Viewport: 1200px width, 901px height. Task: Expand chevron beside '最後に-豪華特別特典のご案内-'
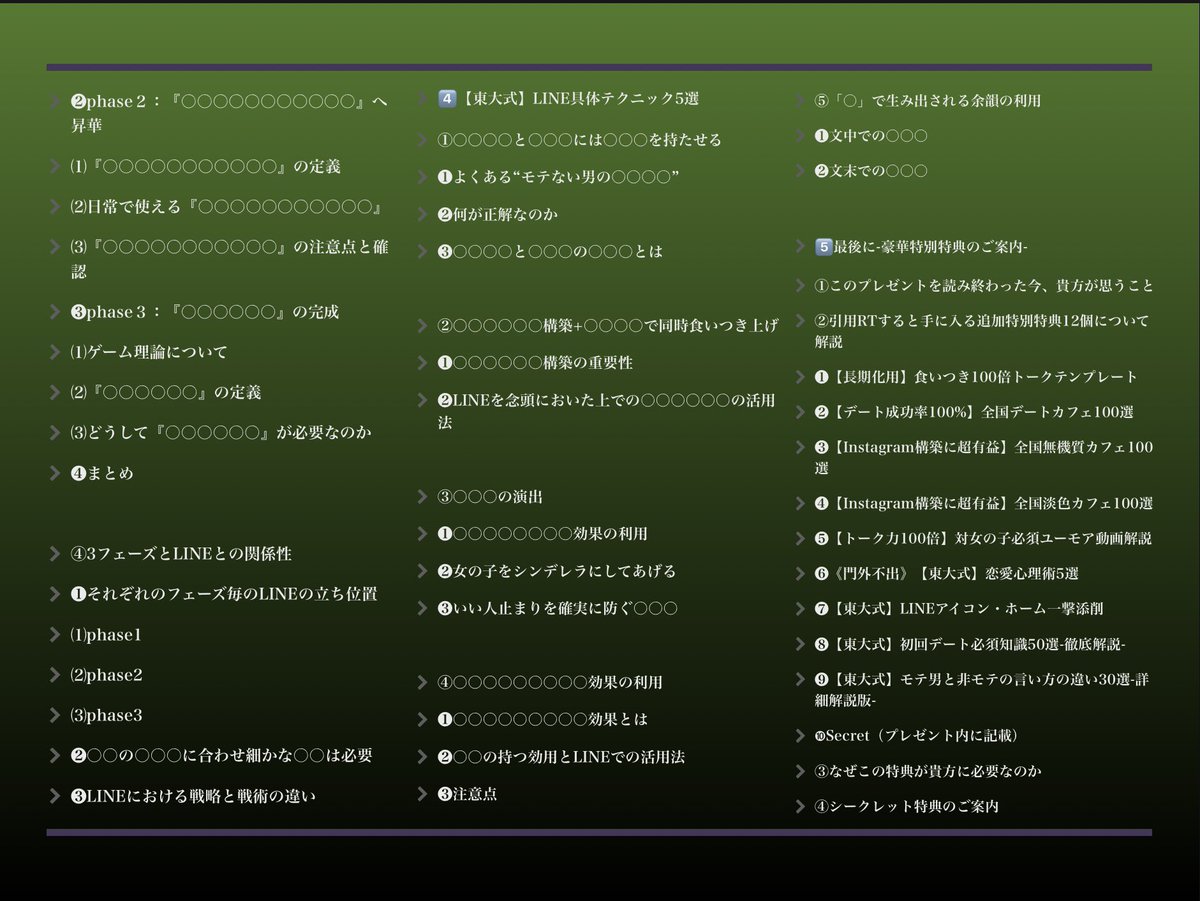tap(800, 246)
